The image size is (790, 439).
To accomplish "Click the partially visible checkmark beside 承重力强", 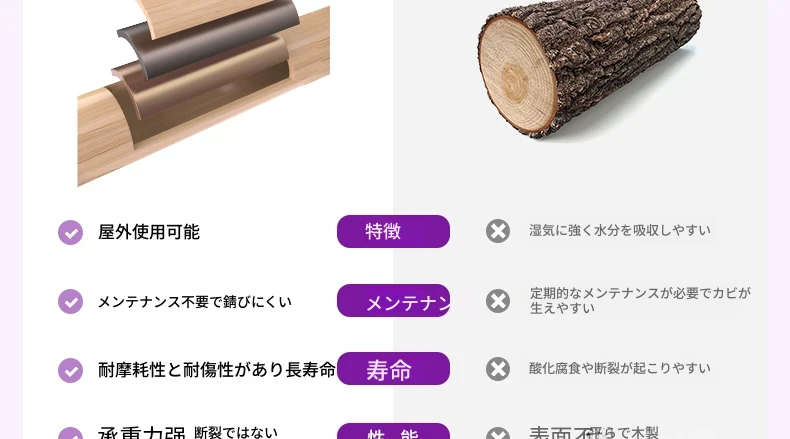I will coord(71,433).
